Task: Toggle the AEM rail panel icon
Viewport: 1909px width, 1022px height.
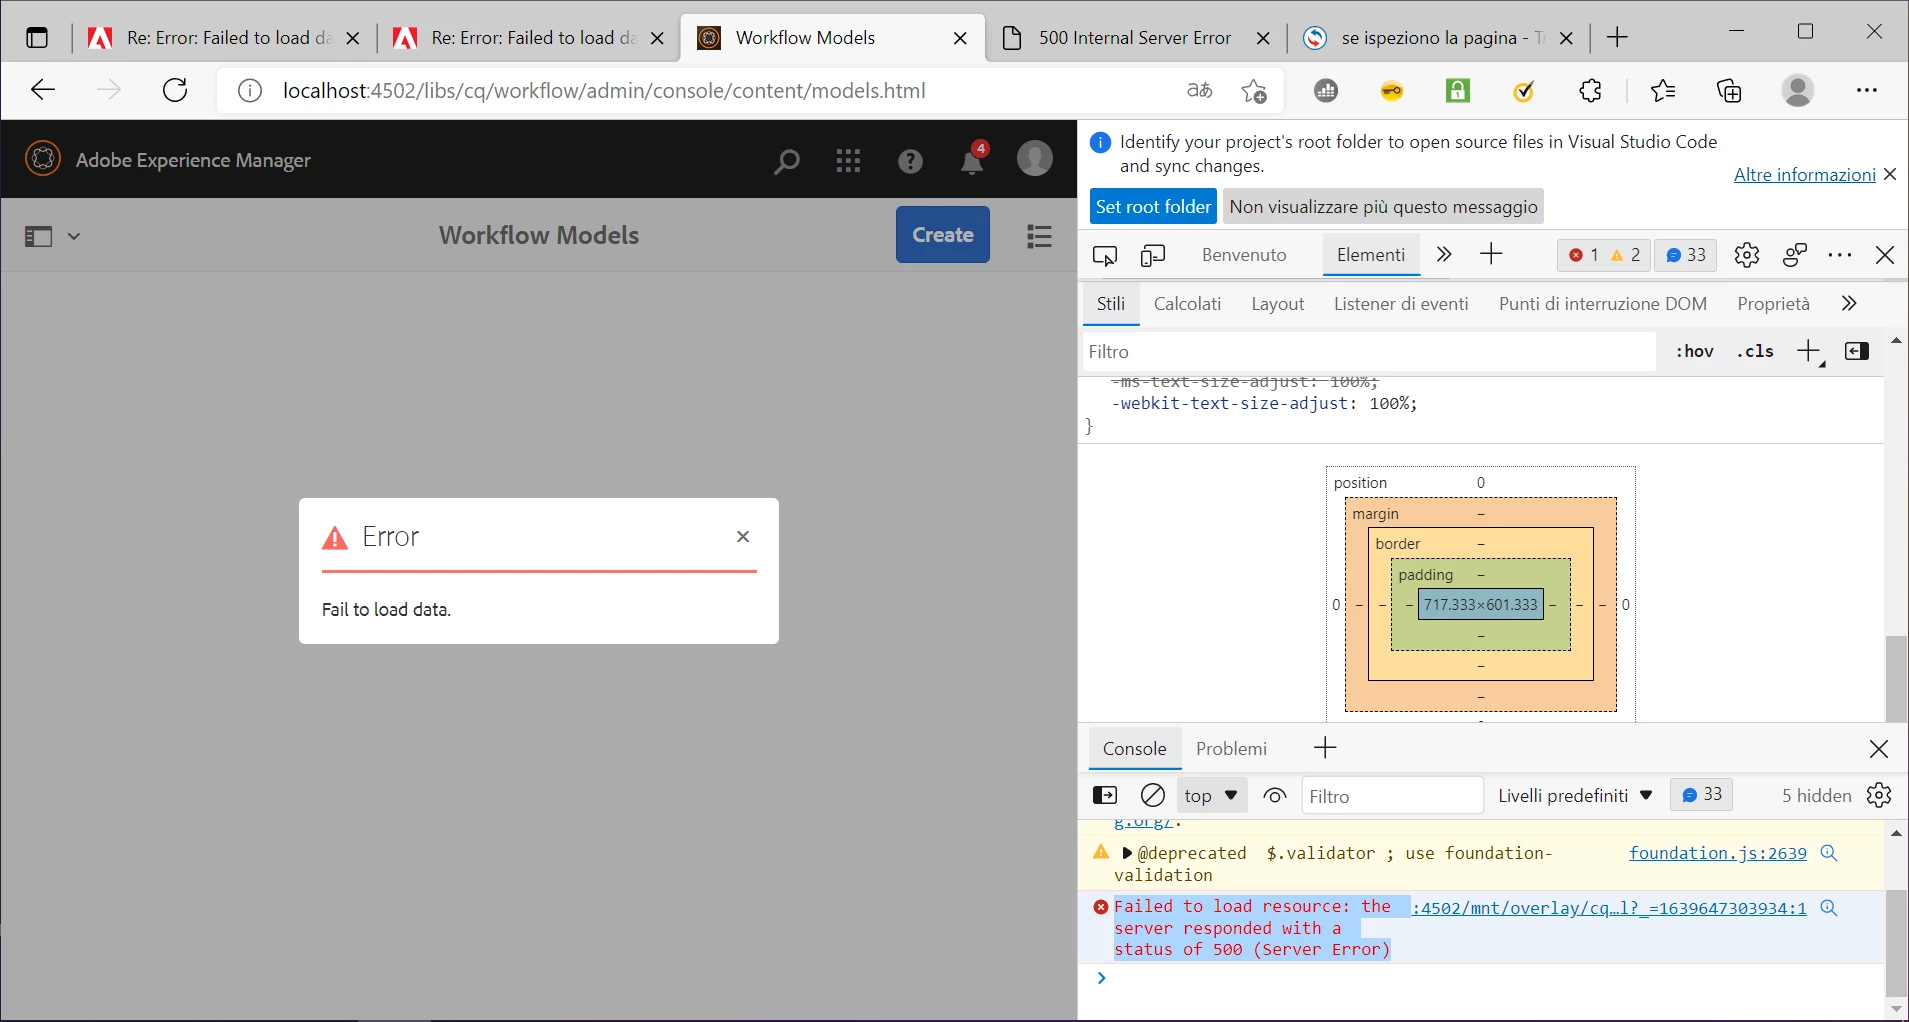Action: pos(38,236)
